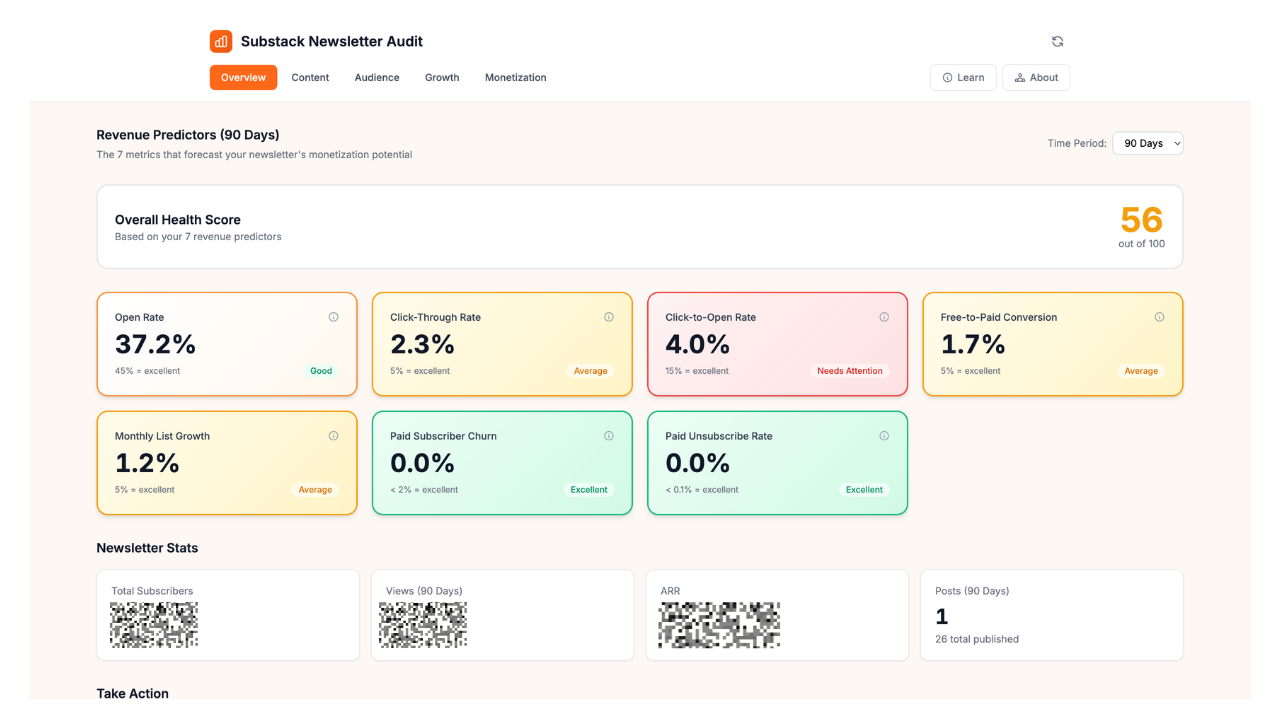
Task: Click the Average badge on Monthly List Growth
Action: pyautogui.click(x=315, y=490)
